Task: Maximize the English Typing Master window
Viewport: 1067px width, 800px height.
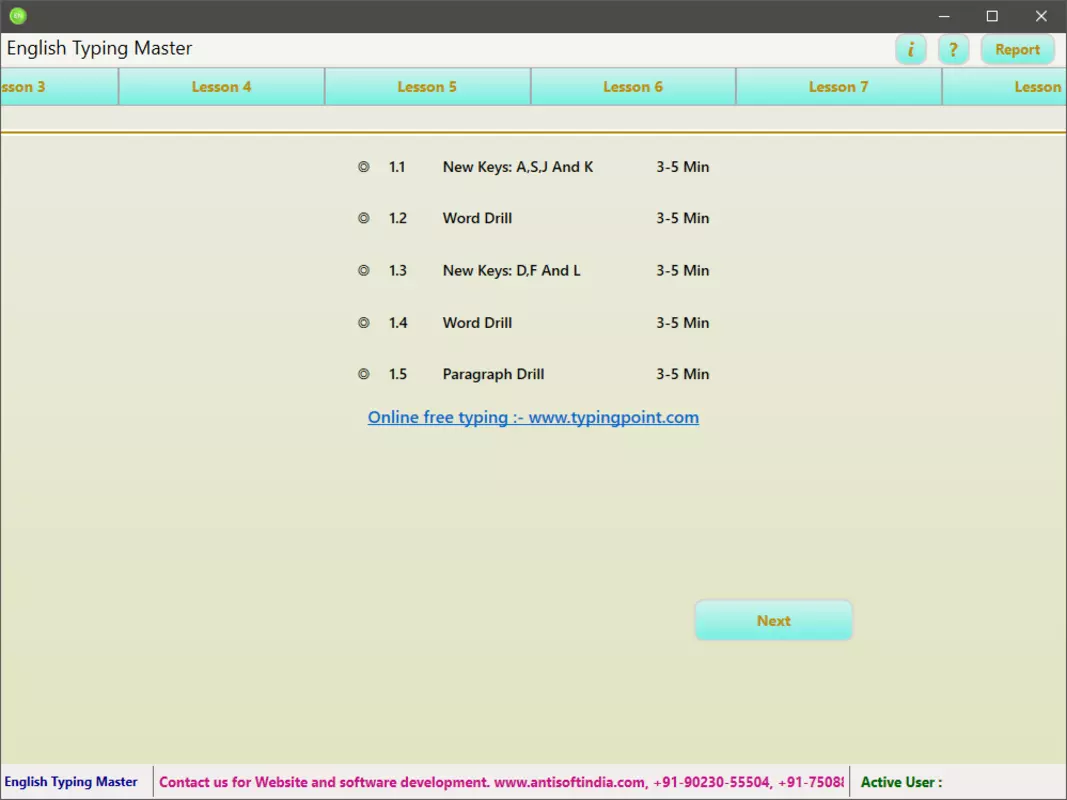Action: (992, 16)
